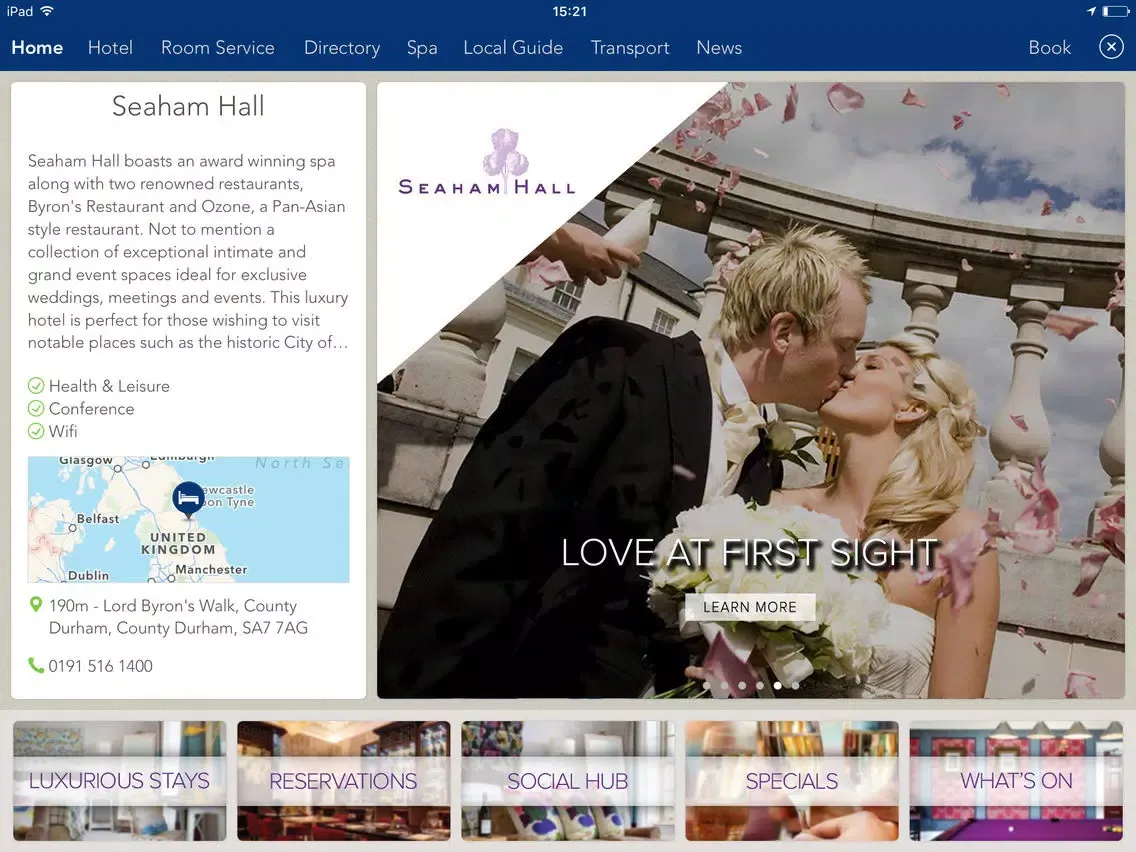Tap the Wifi checkmark icon
The height and width of the screenshot is (852, 1136).
[x=36, y=431]
